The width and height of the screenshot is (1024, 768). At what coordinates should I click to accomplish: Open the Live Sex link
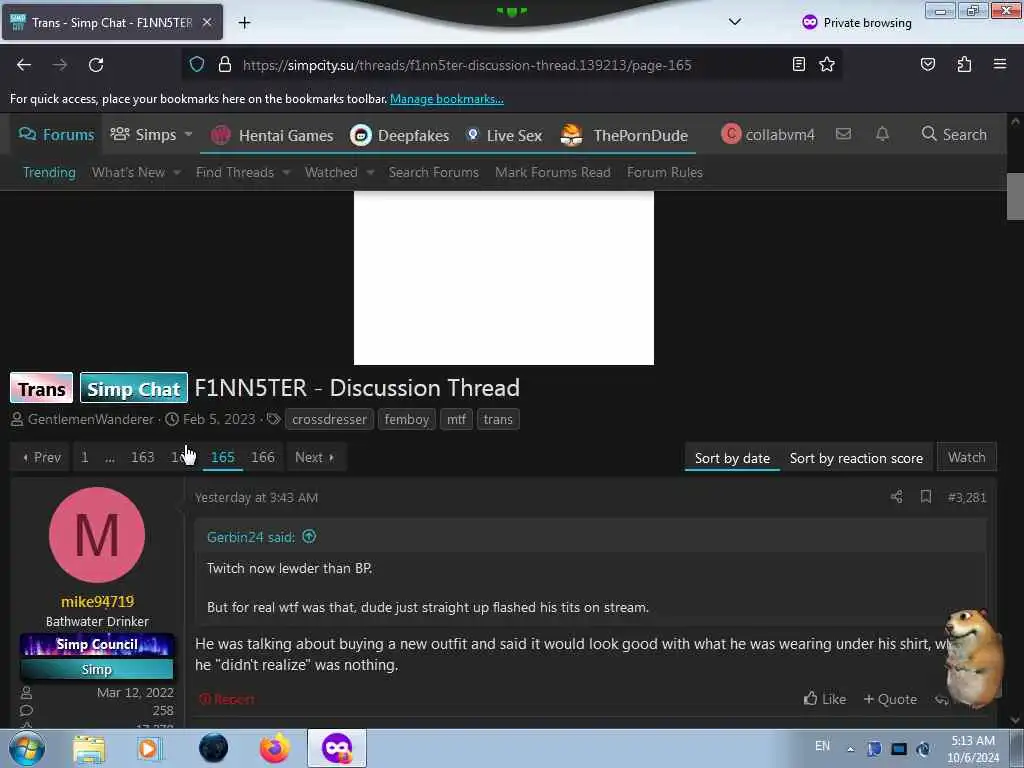tap(504, 135)
